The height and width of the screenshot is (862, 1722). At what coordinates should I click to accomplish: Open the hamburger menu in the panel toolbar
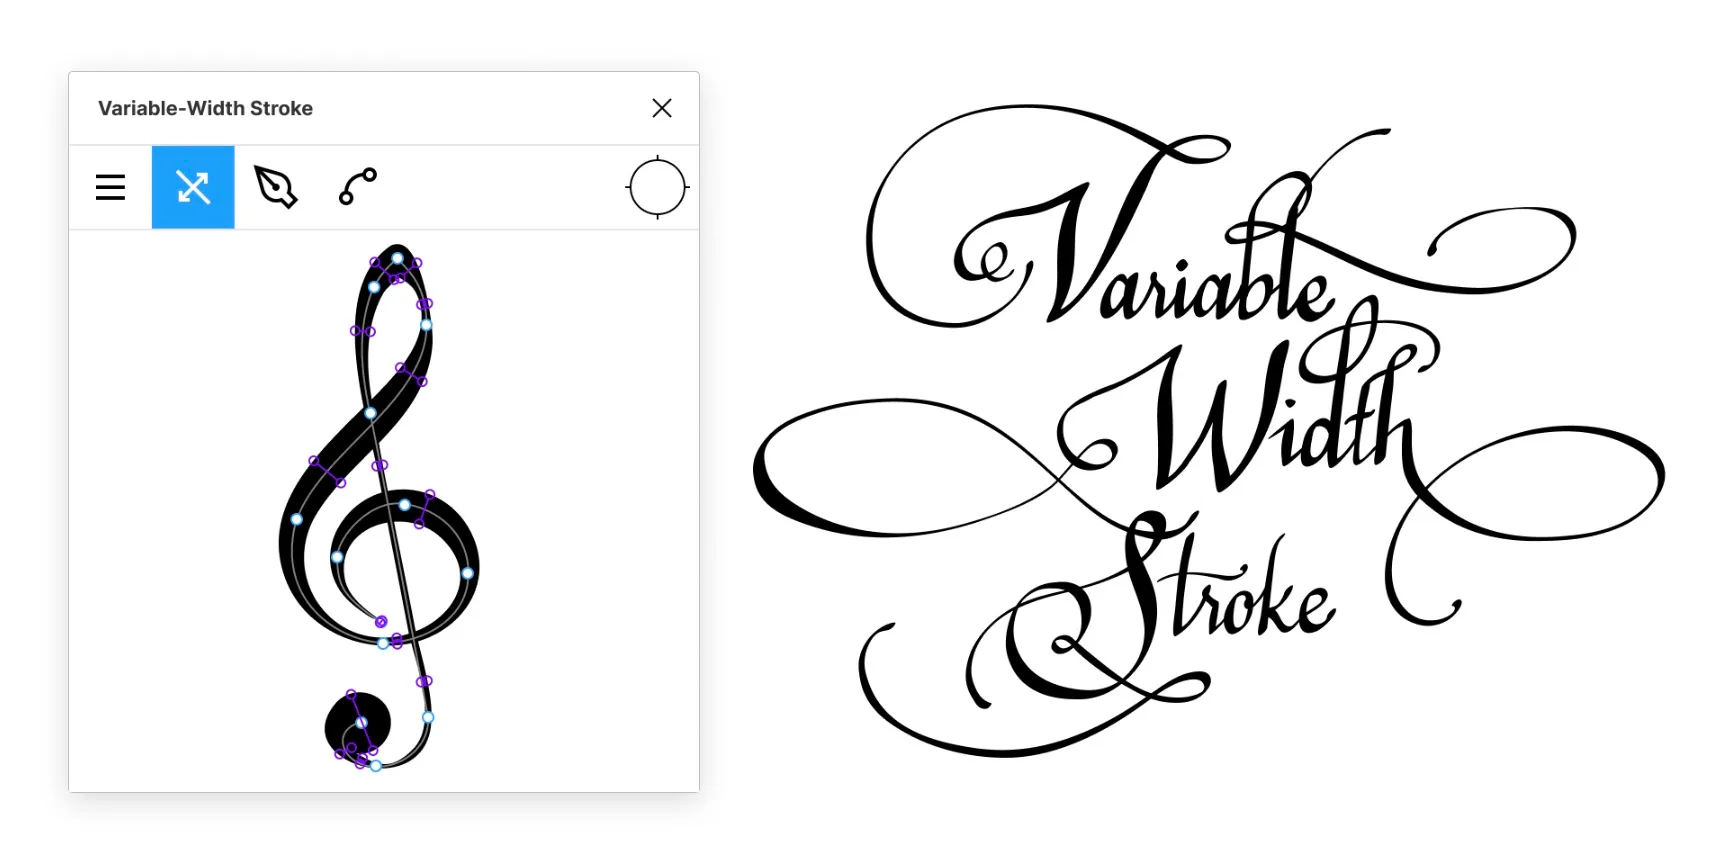click(x=110, y=187)
